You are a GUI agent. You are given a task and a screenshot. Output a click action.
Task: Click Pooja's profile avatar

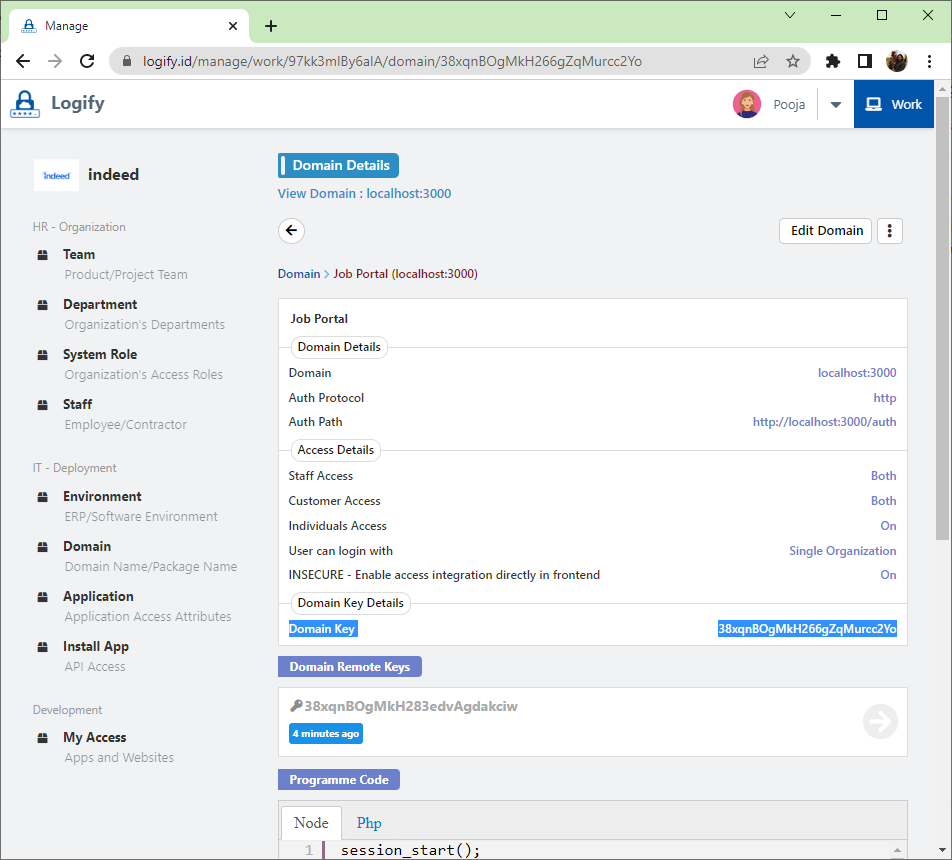tap(746, 104)
